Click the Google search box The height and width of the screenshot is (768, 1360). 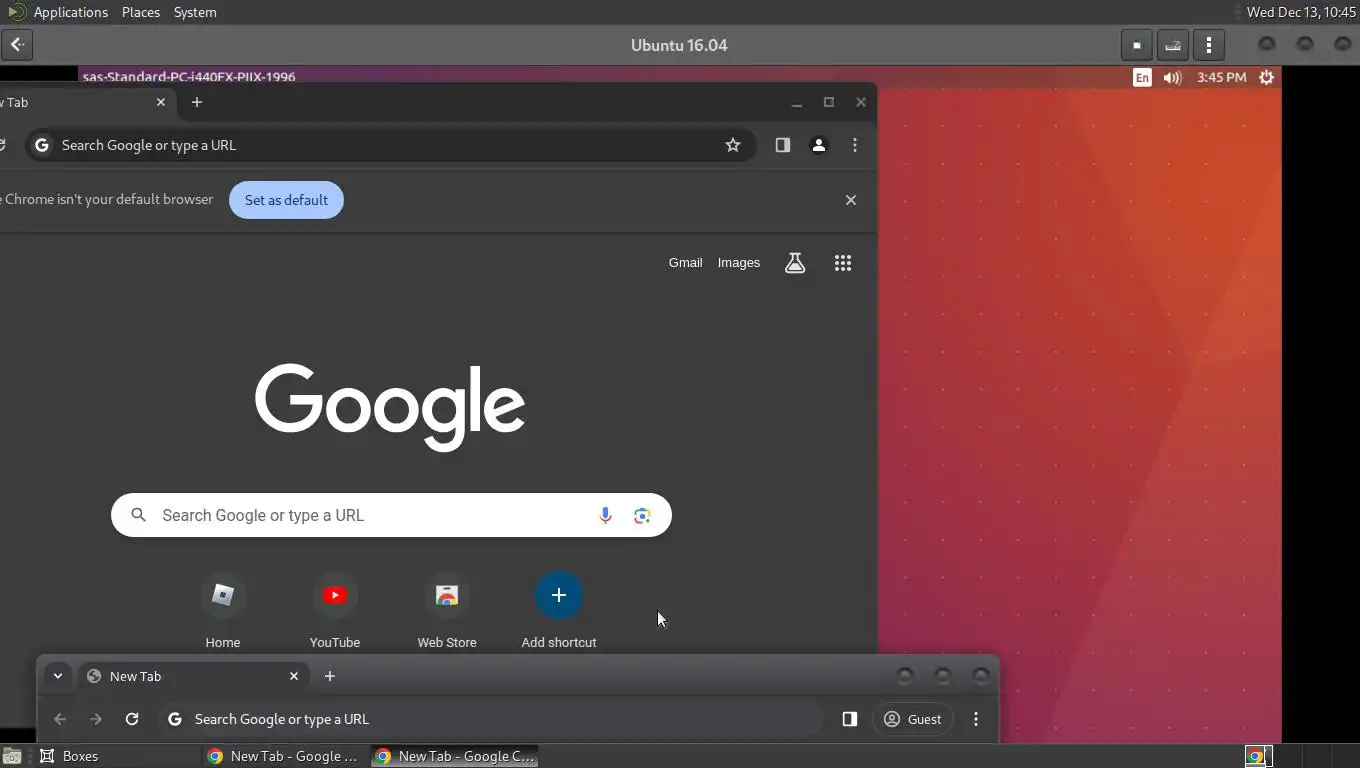click(391, 515)
